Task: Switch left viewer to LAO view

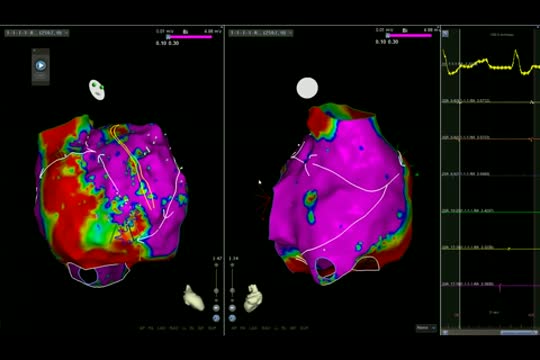Action: click(162, 328)
